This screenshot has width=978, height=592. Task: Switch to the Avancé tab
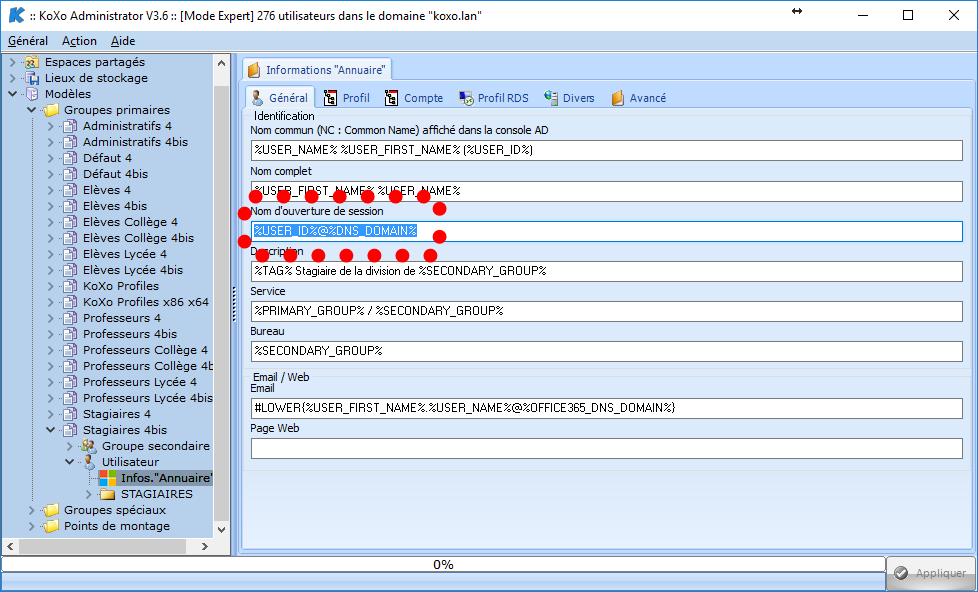point(639,98)
